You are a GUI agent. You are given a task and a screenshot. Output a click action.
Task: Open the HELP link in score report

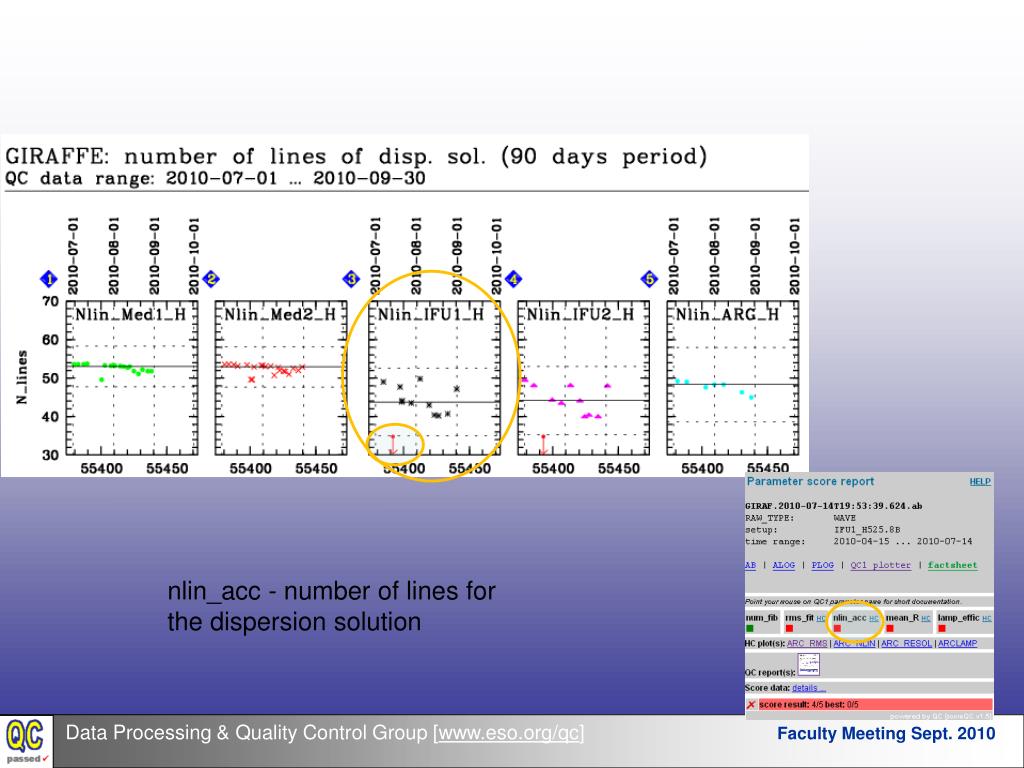point(980,482)
